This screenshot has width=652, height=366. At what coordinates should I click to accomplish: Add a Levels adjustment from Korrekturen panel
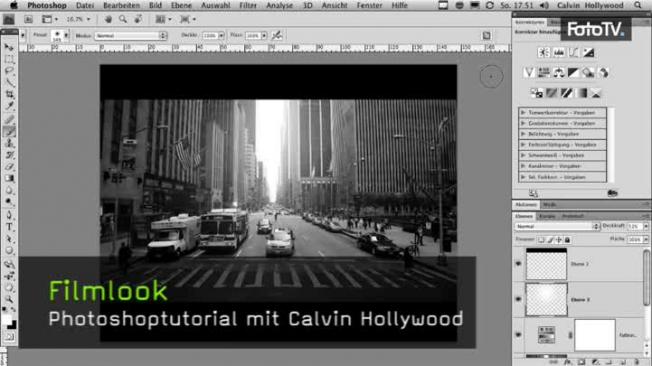pos(558,52)
